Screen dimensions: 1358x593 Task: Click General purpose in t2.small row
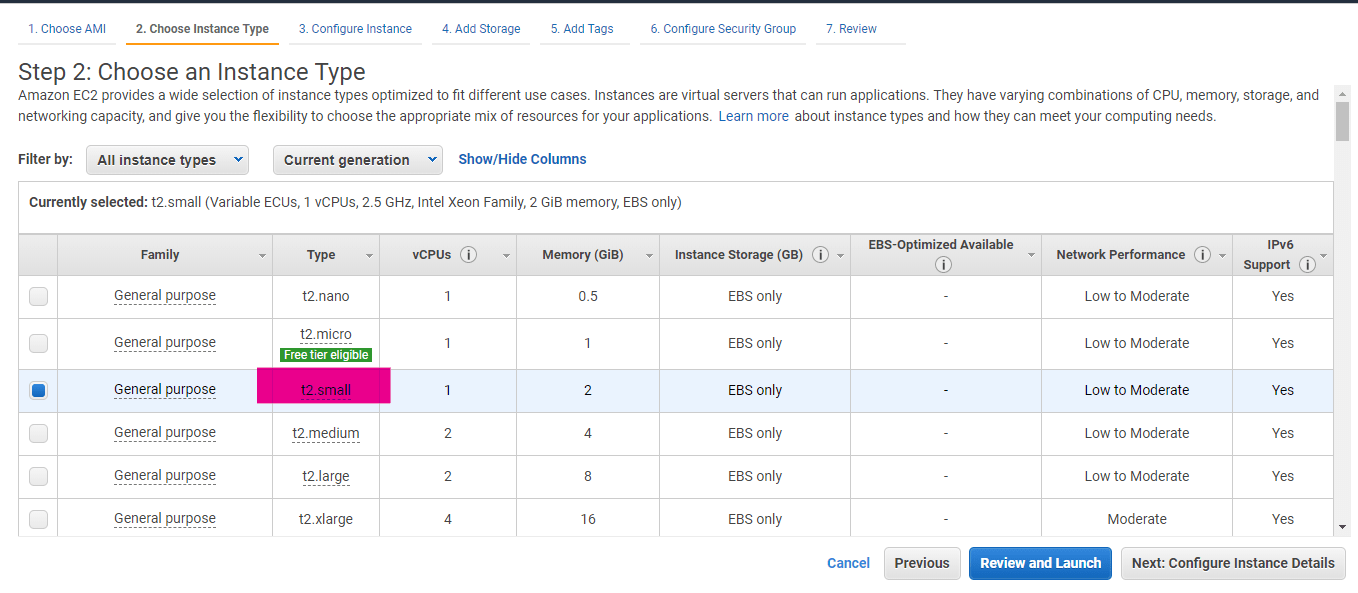(x=165, y=390)
